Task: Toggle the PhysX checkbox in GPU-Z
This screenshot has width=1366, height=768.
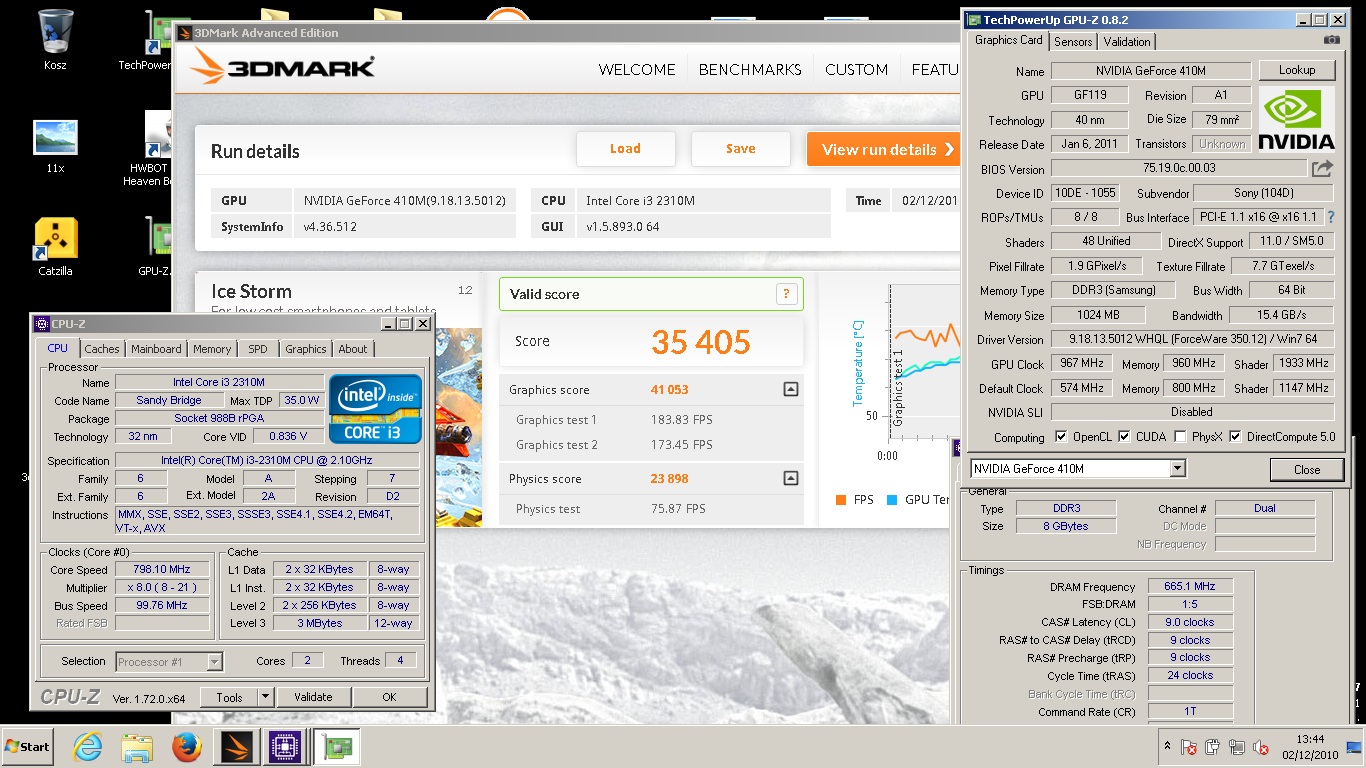Action: (1181, 437)
